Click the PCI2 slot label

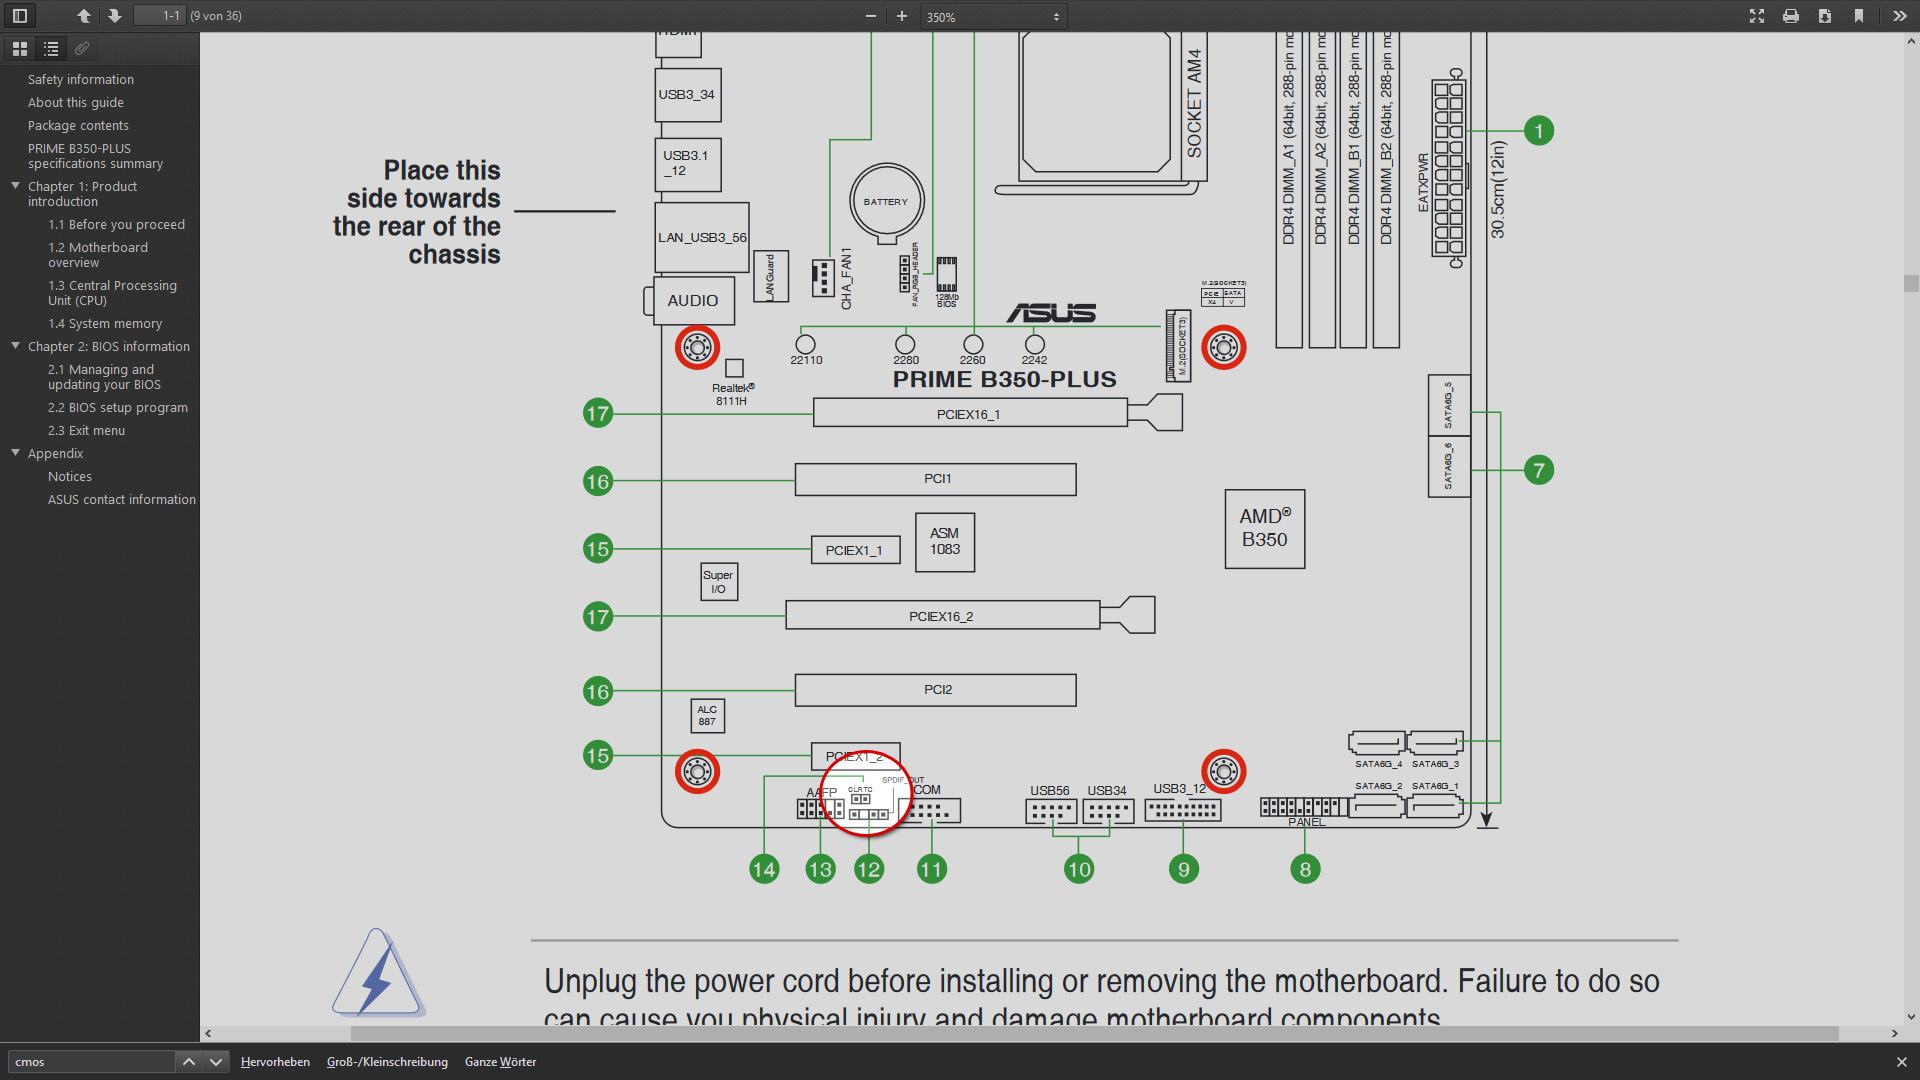938,689
